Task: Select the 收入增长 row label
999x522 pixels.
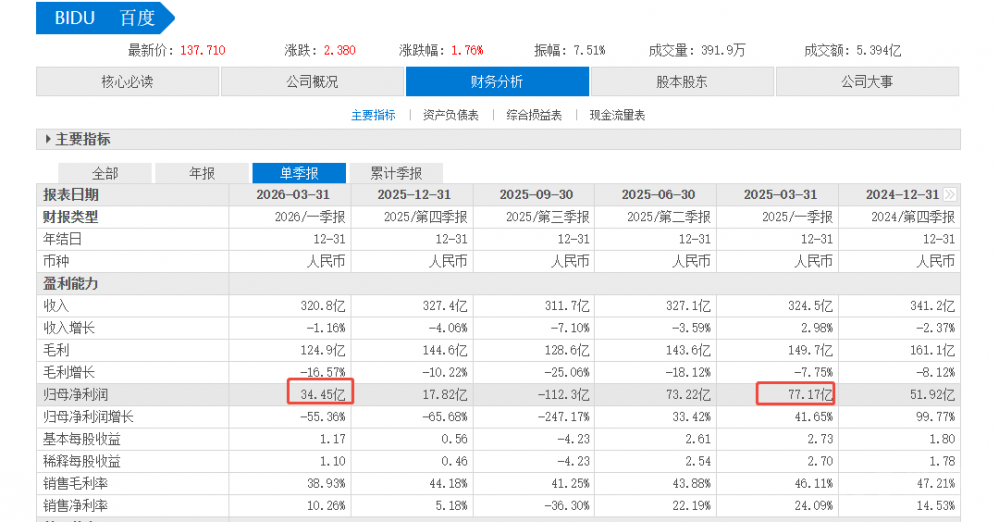Action: [69, 328]
